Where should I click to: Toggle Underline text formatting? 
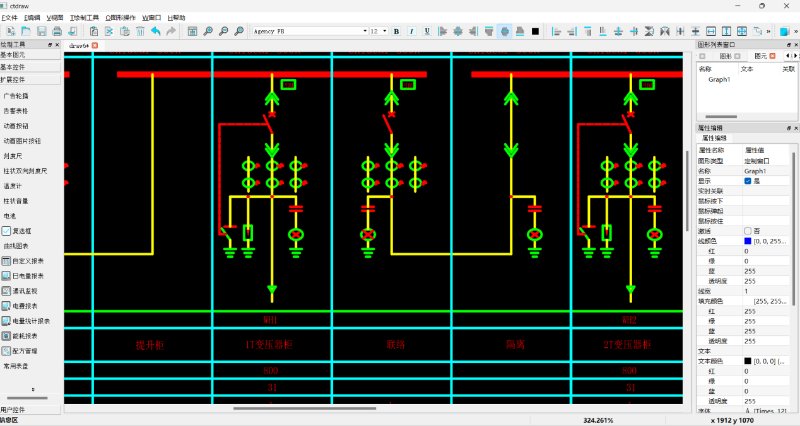425,31
